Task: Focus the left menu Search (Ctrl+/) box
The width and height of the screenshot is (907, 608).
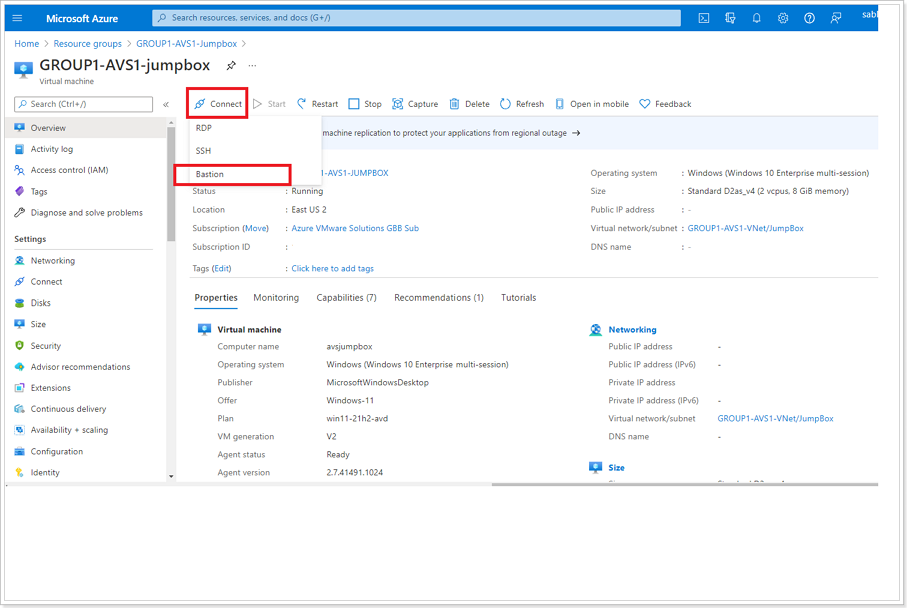Action: 83,104
